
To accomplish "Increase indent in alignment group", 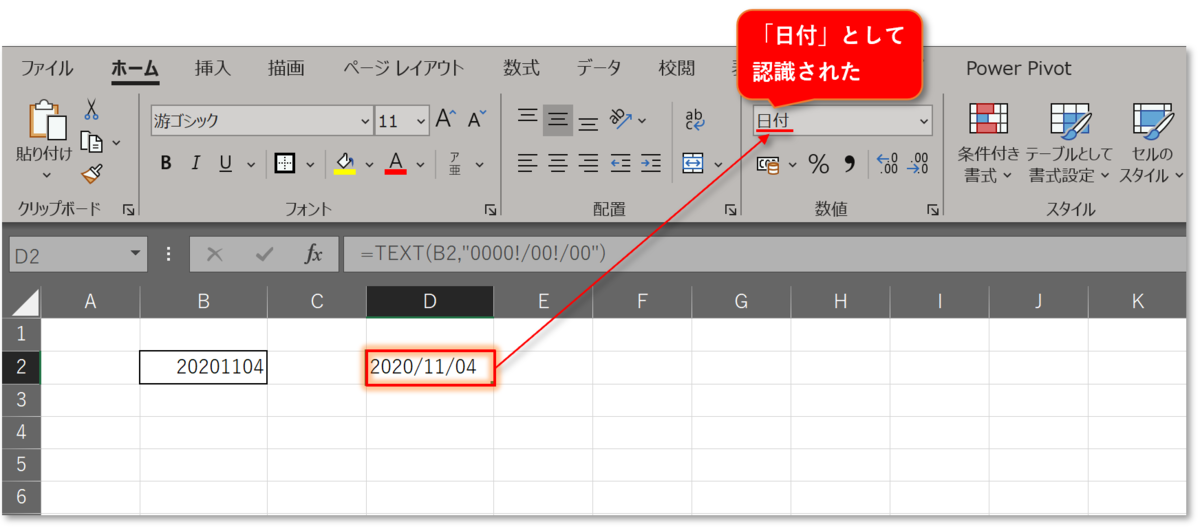I will click(x=651, y=163).
